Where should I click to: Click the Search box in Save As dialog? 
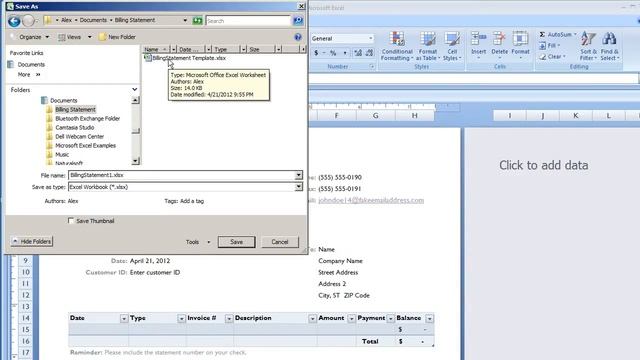(248, 20)
